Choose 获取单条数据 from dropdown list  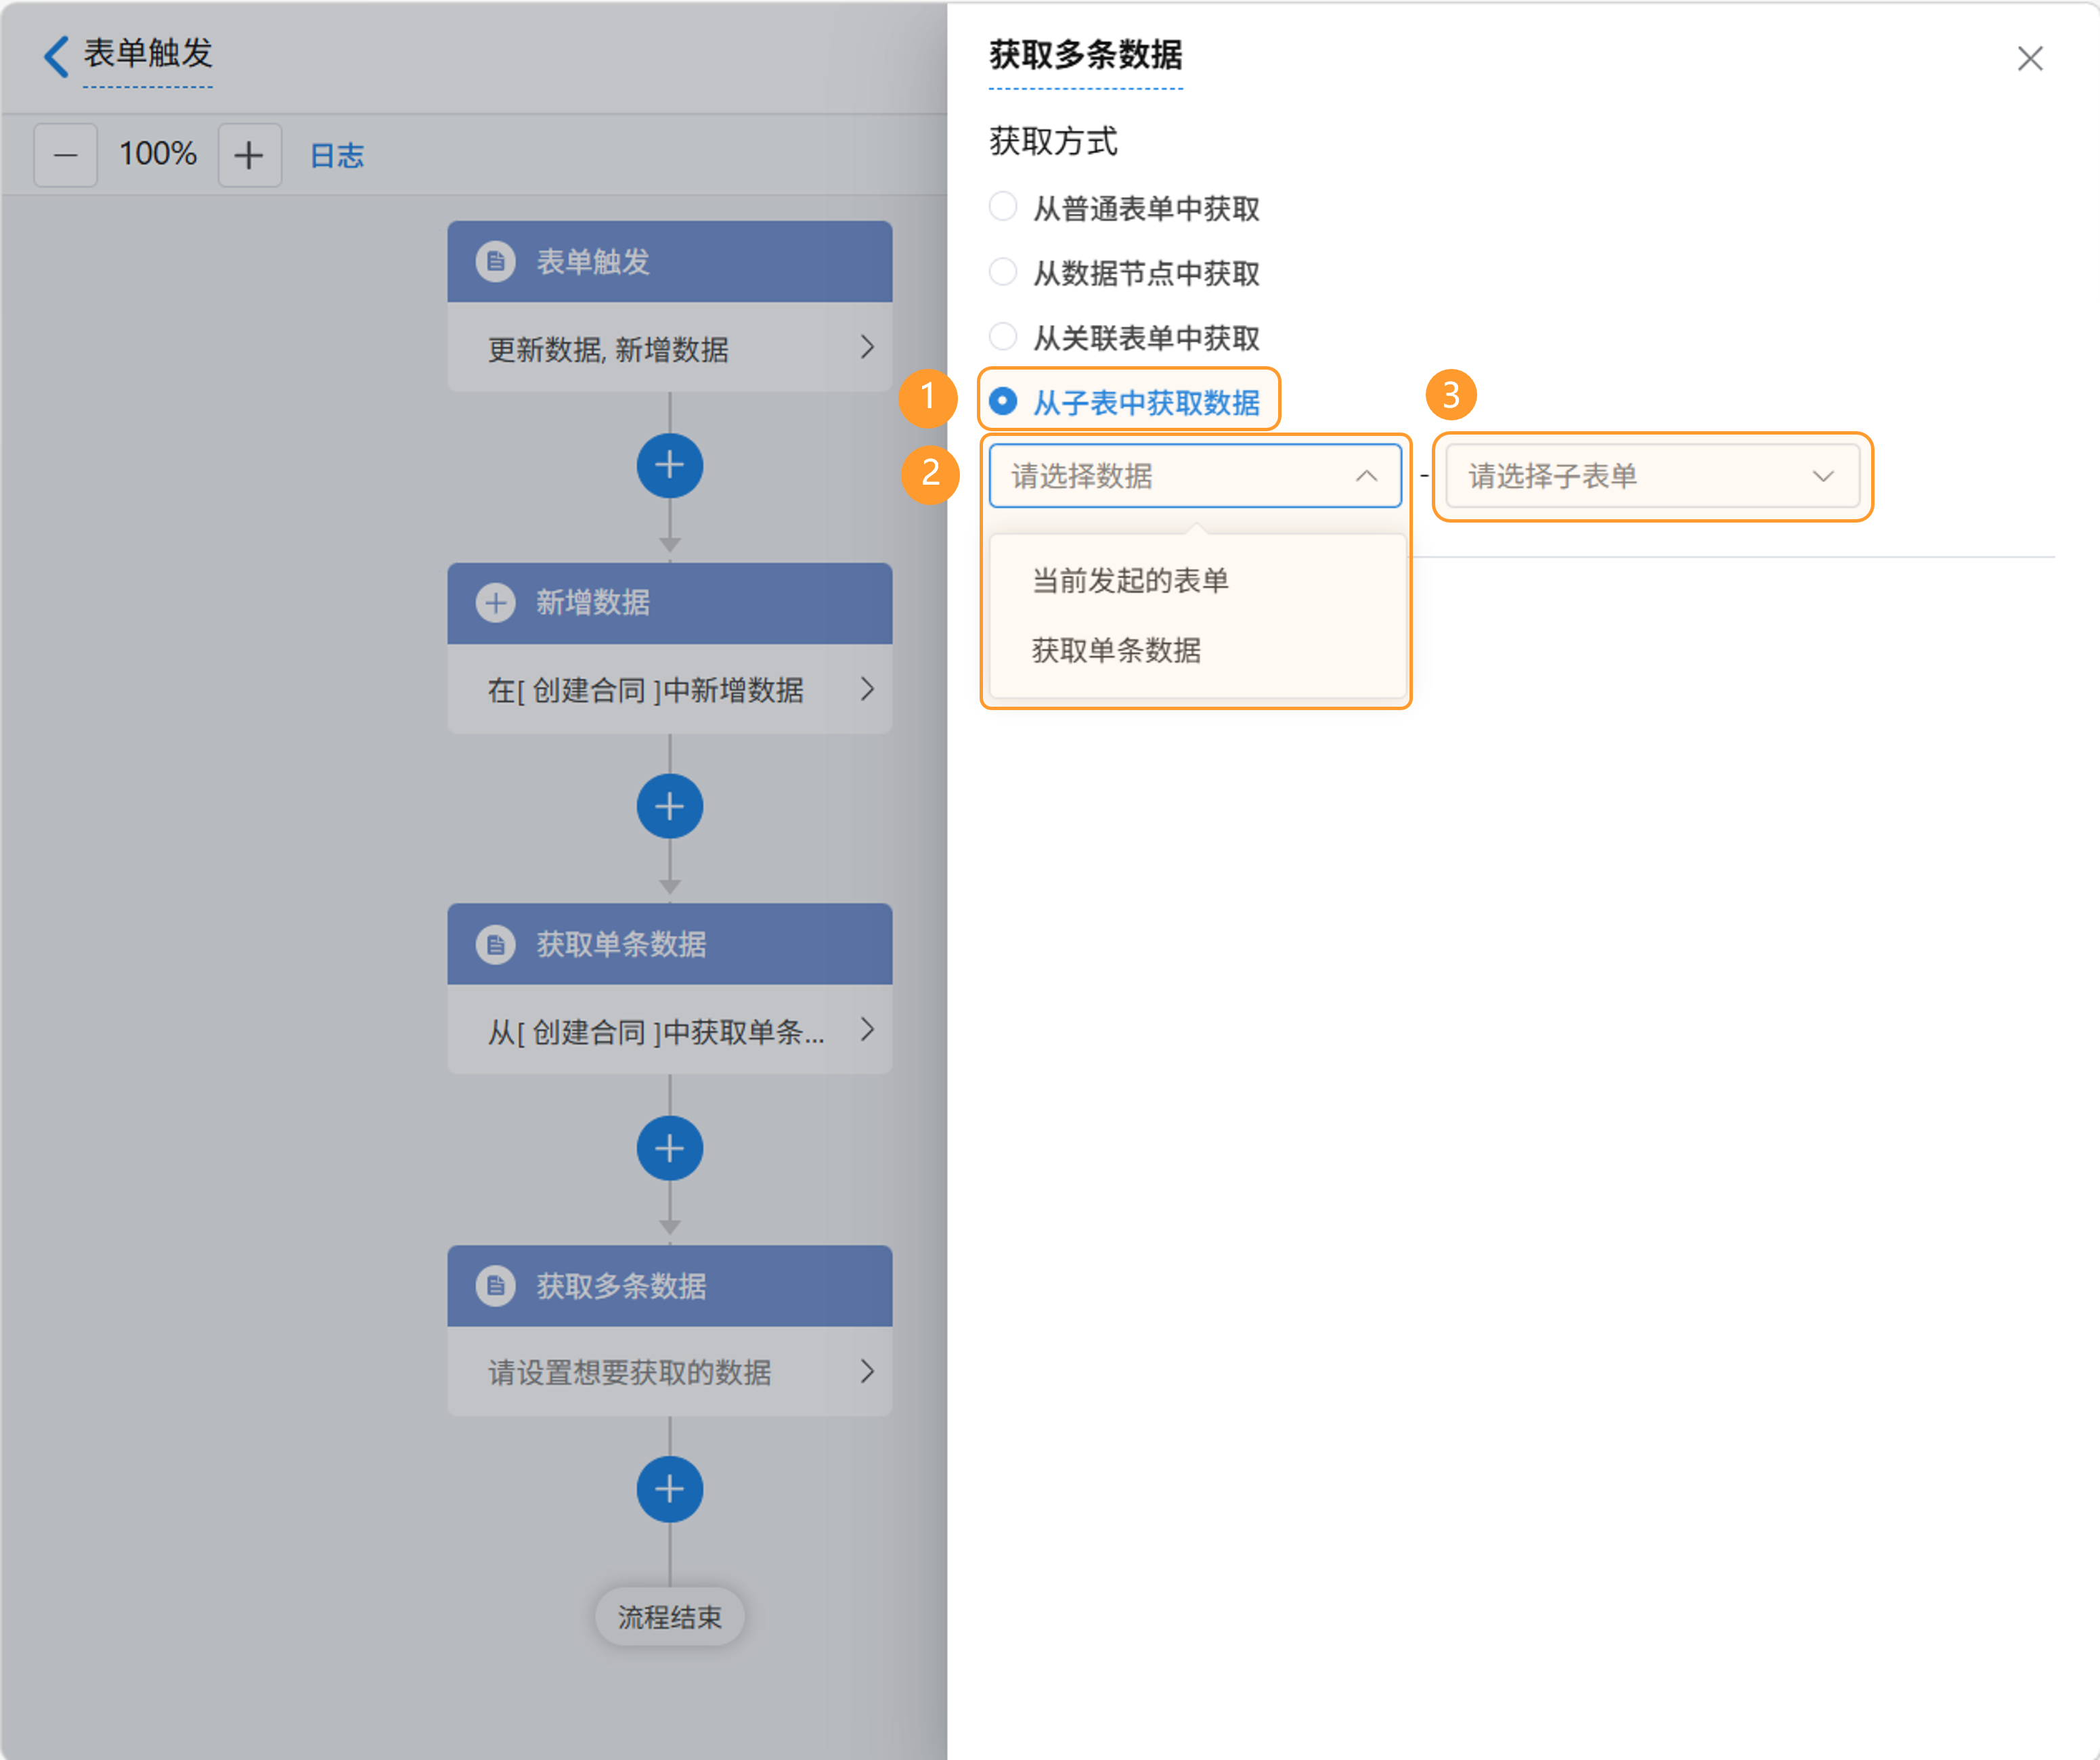pos(1116,650)
